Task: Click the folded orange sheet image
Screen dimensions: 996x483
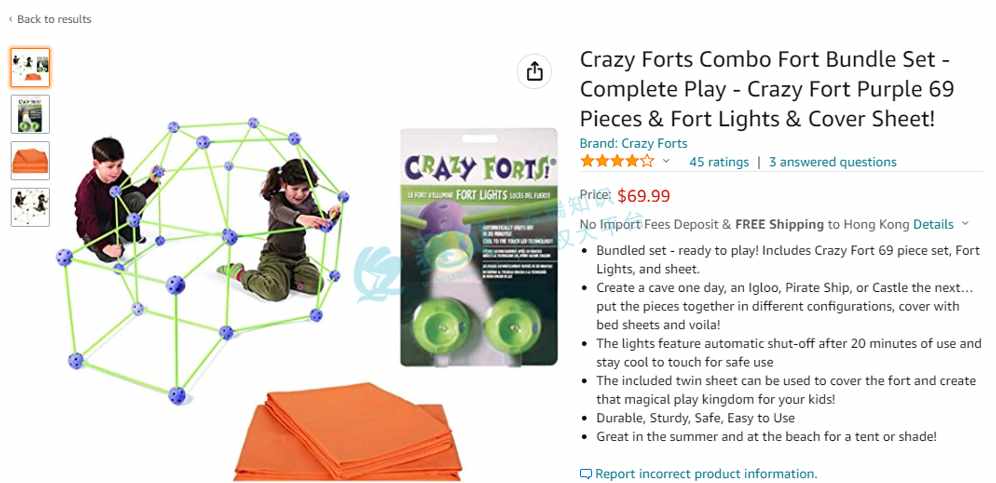Action: tap(348, 432)
